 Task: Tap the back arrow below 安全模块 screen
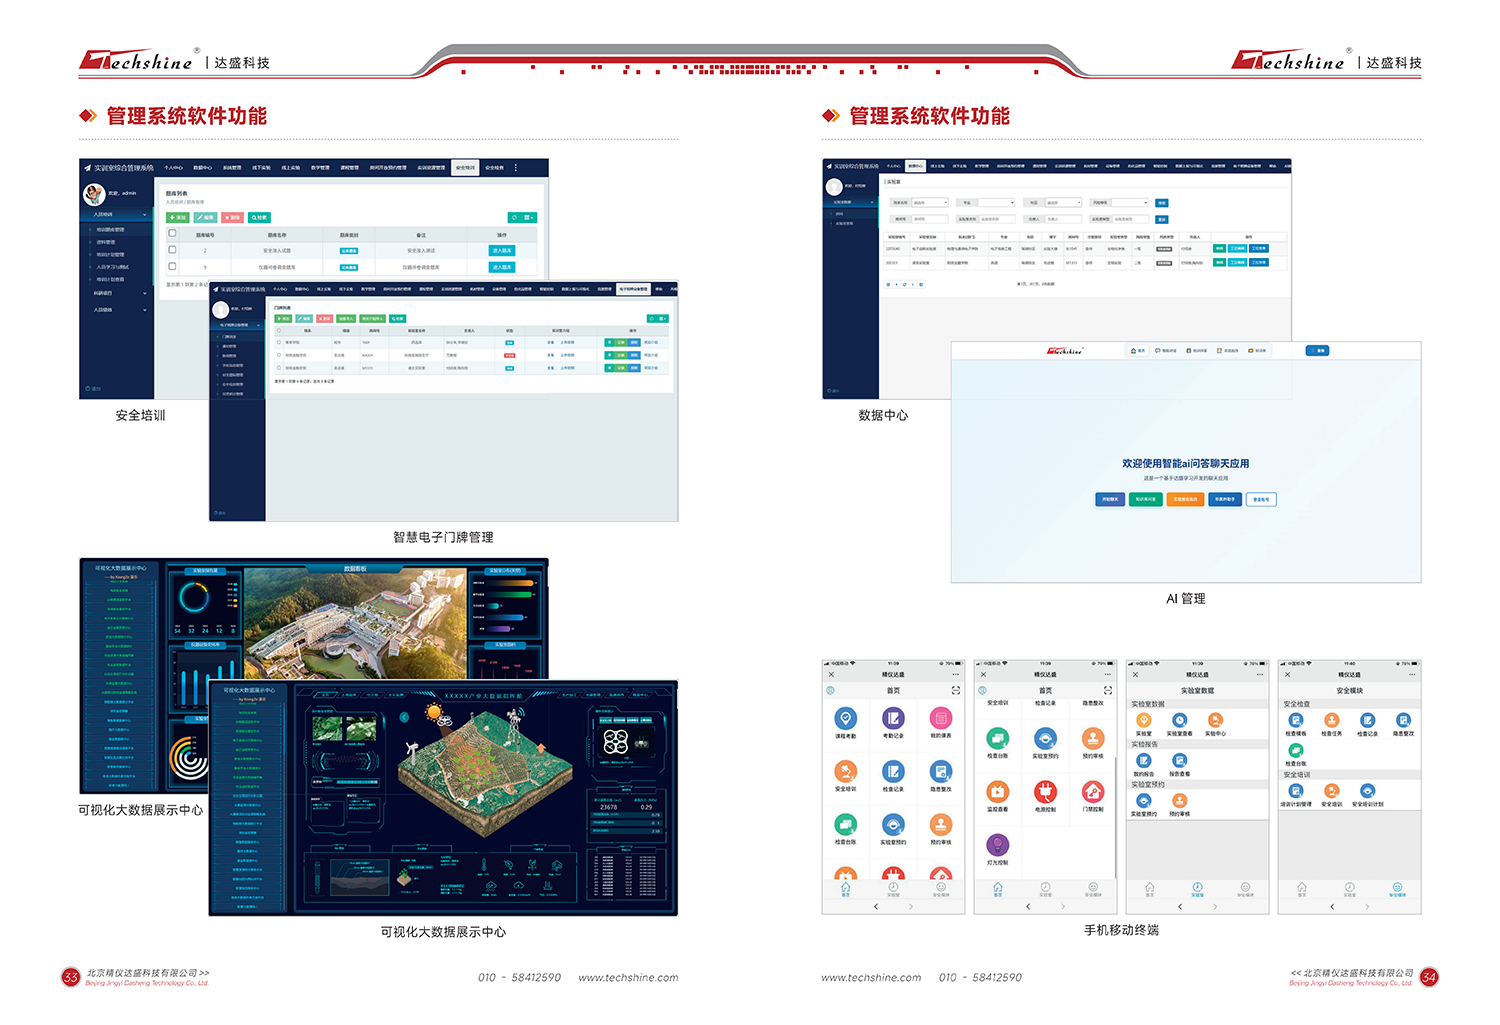click(x=1332, y=907)
